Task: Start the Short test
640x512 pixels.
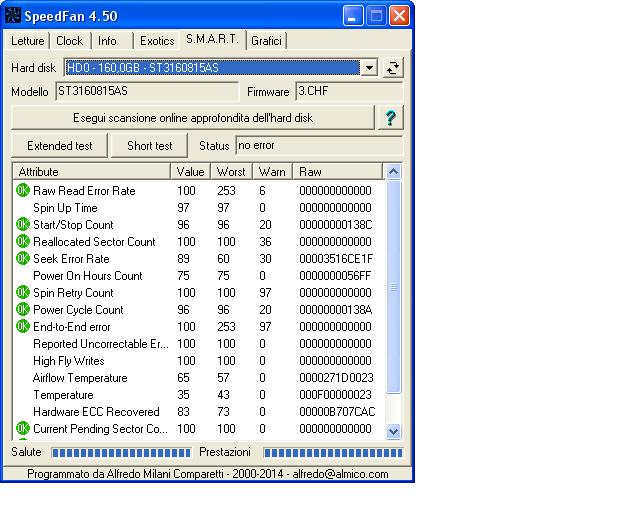Action: (x=149, y=146)
